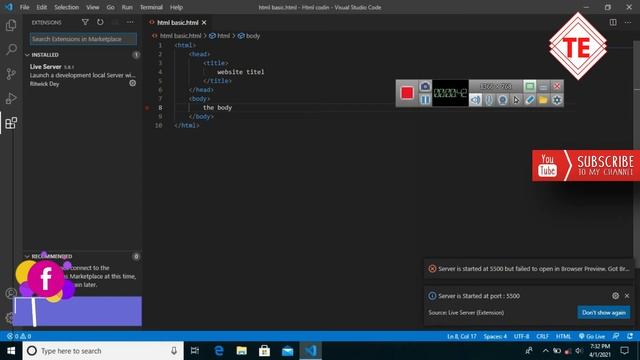This screenshot has height=360, width=640.
Task: Change indentation via Spaces: 4
Action: 495,336
